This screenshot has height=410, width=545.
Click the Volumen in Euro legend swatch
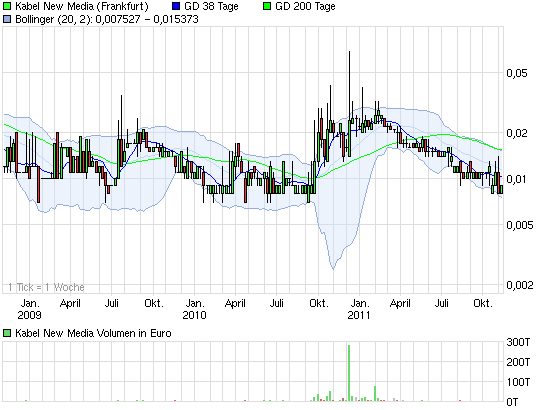click(7, 333)
